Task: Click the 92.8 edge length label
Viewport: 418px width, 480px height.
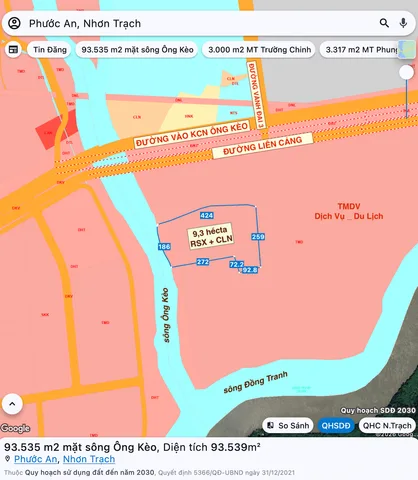Action: 250,270
